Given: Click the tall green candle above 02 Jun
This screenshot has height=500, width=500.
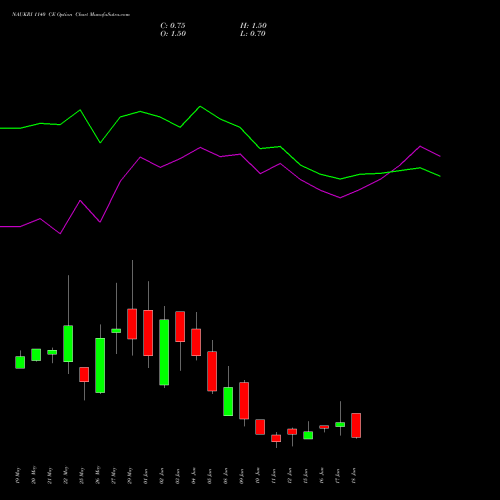Looking at the screenshot, I should click(164, 352).
